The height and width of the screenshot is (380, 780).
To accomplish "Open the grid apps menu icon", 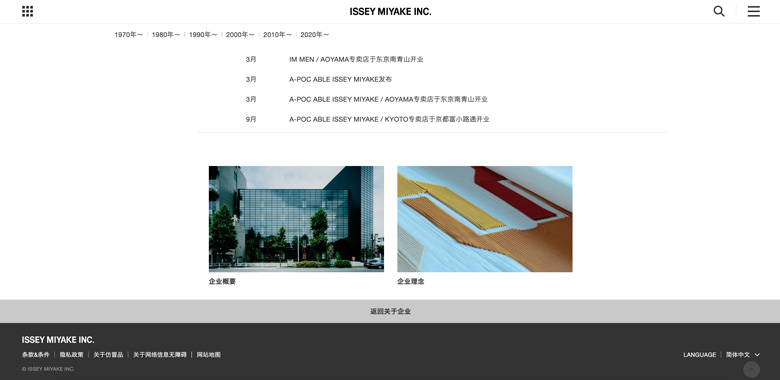I will pyautogui.click(x=27, y=11).
